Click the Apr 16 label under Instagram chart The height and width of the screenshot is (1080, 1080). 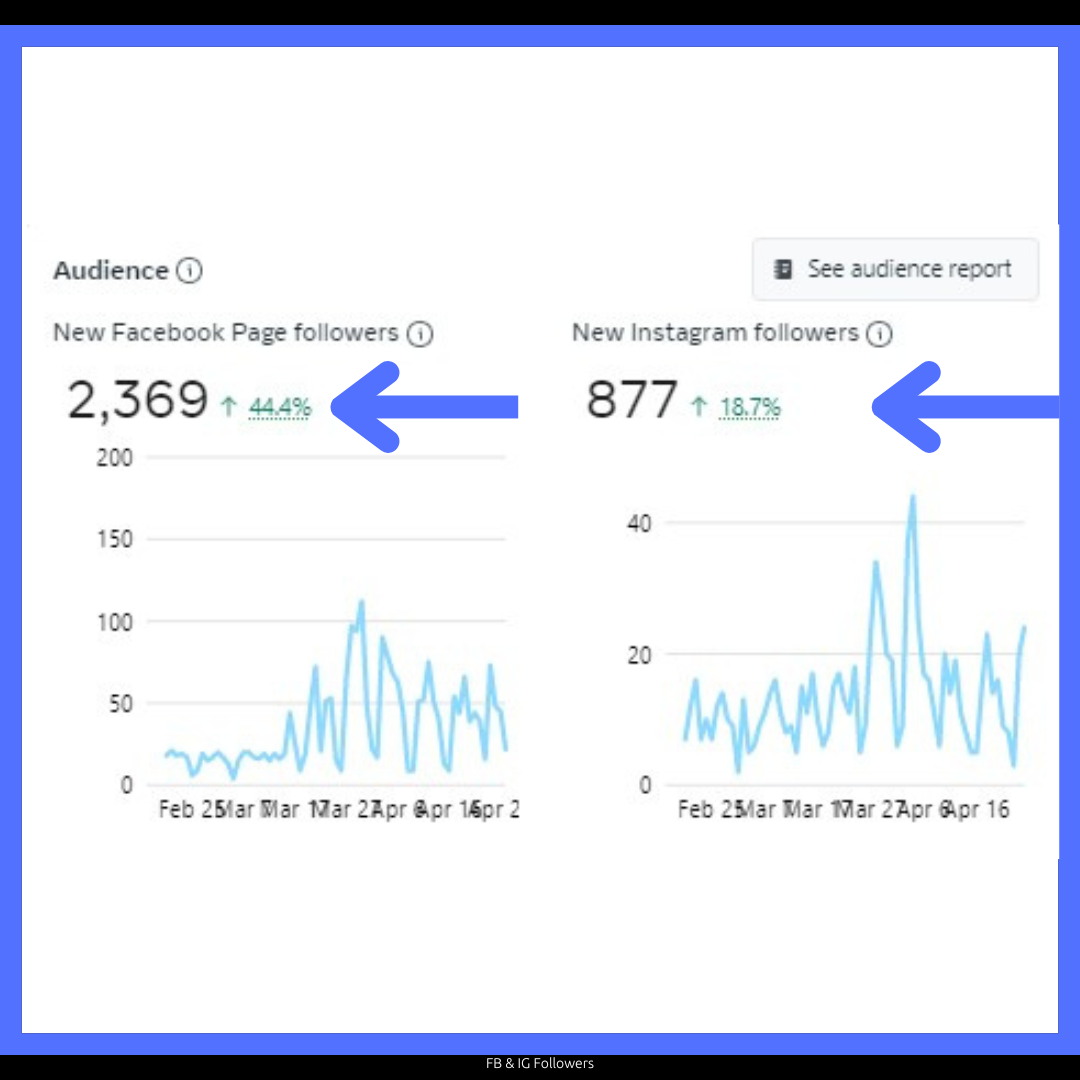coord(979,809)
